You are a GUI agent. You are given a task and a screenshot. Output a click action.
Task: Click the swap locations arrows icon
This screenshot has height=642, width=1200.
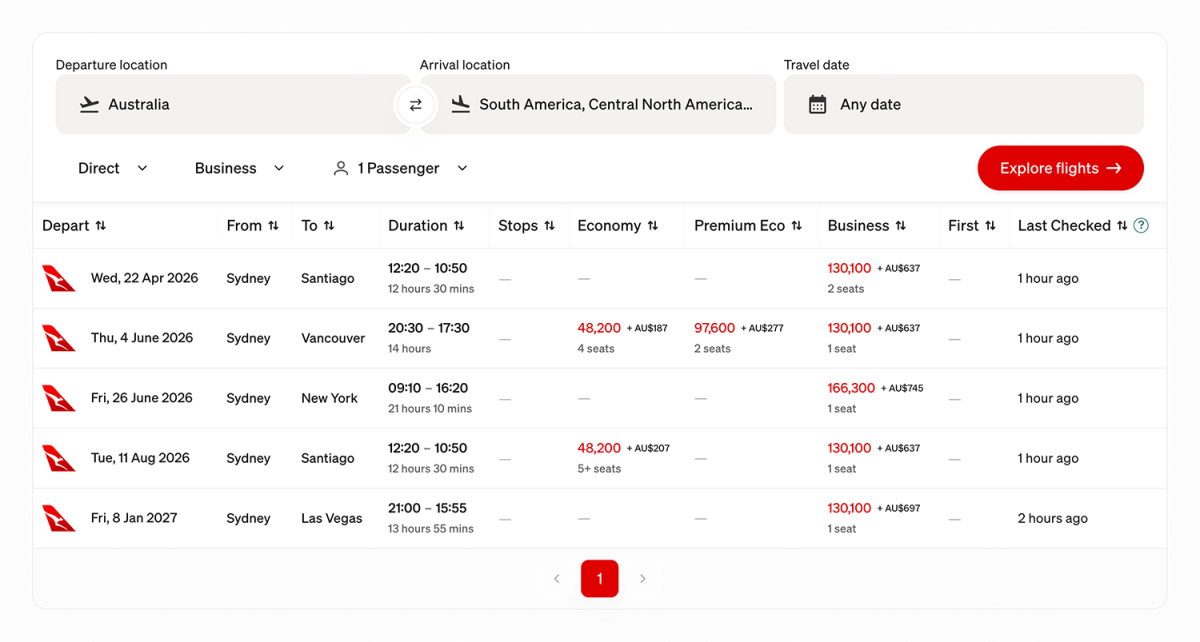coord(415,105)
